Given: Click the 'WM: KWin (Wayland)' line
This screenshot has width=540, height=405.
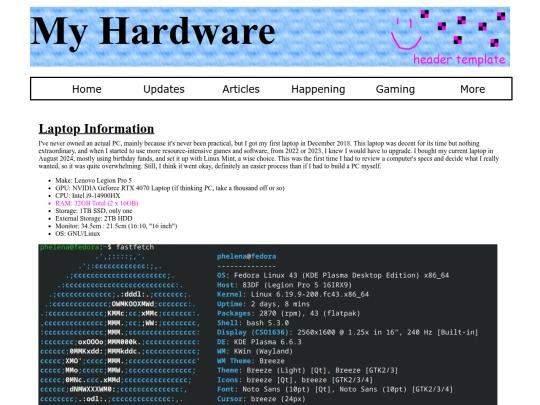Looking at the screenshot, I should [255, 352].
